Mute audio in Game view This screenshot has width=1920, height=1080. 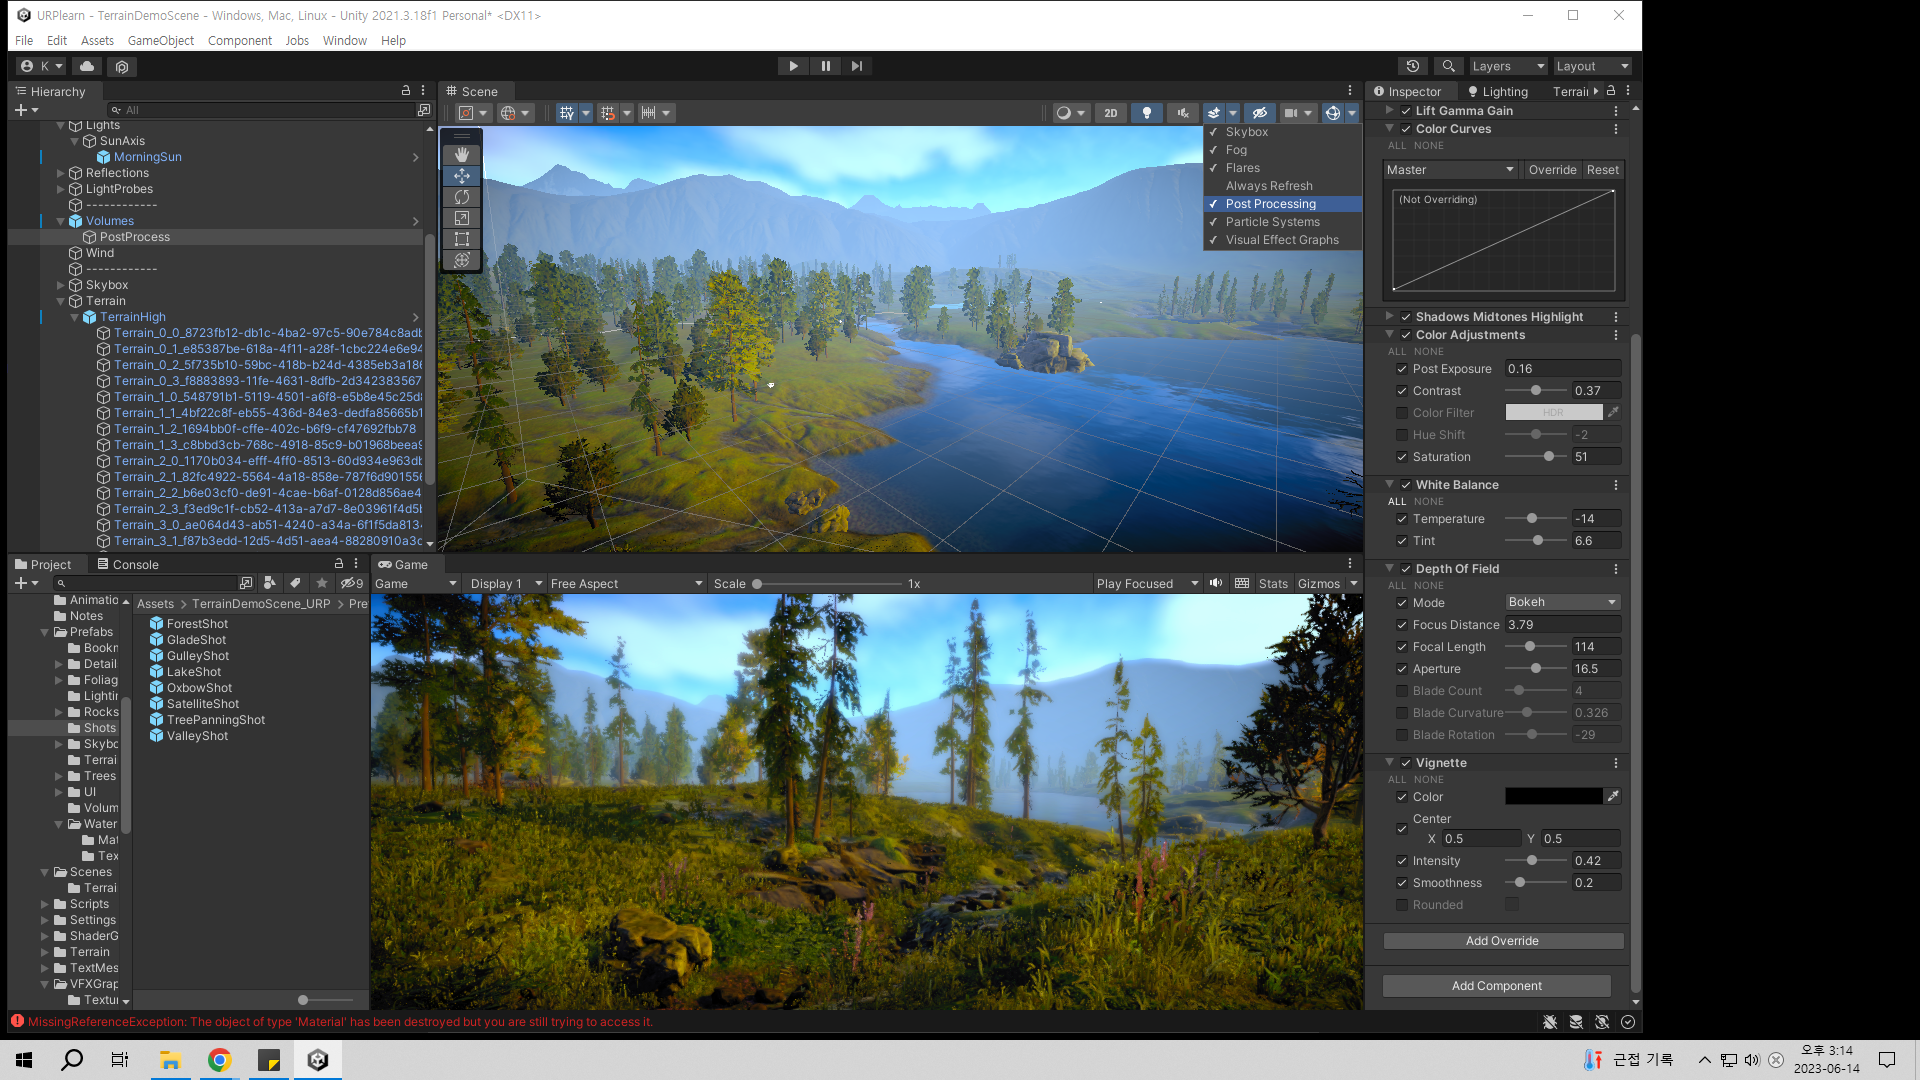[x=1216, y=583]
